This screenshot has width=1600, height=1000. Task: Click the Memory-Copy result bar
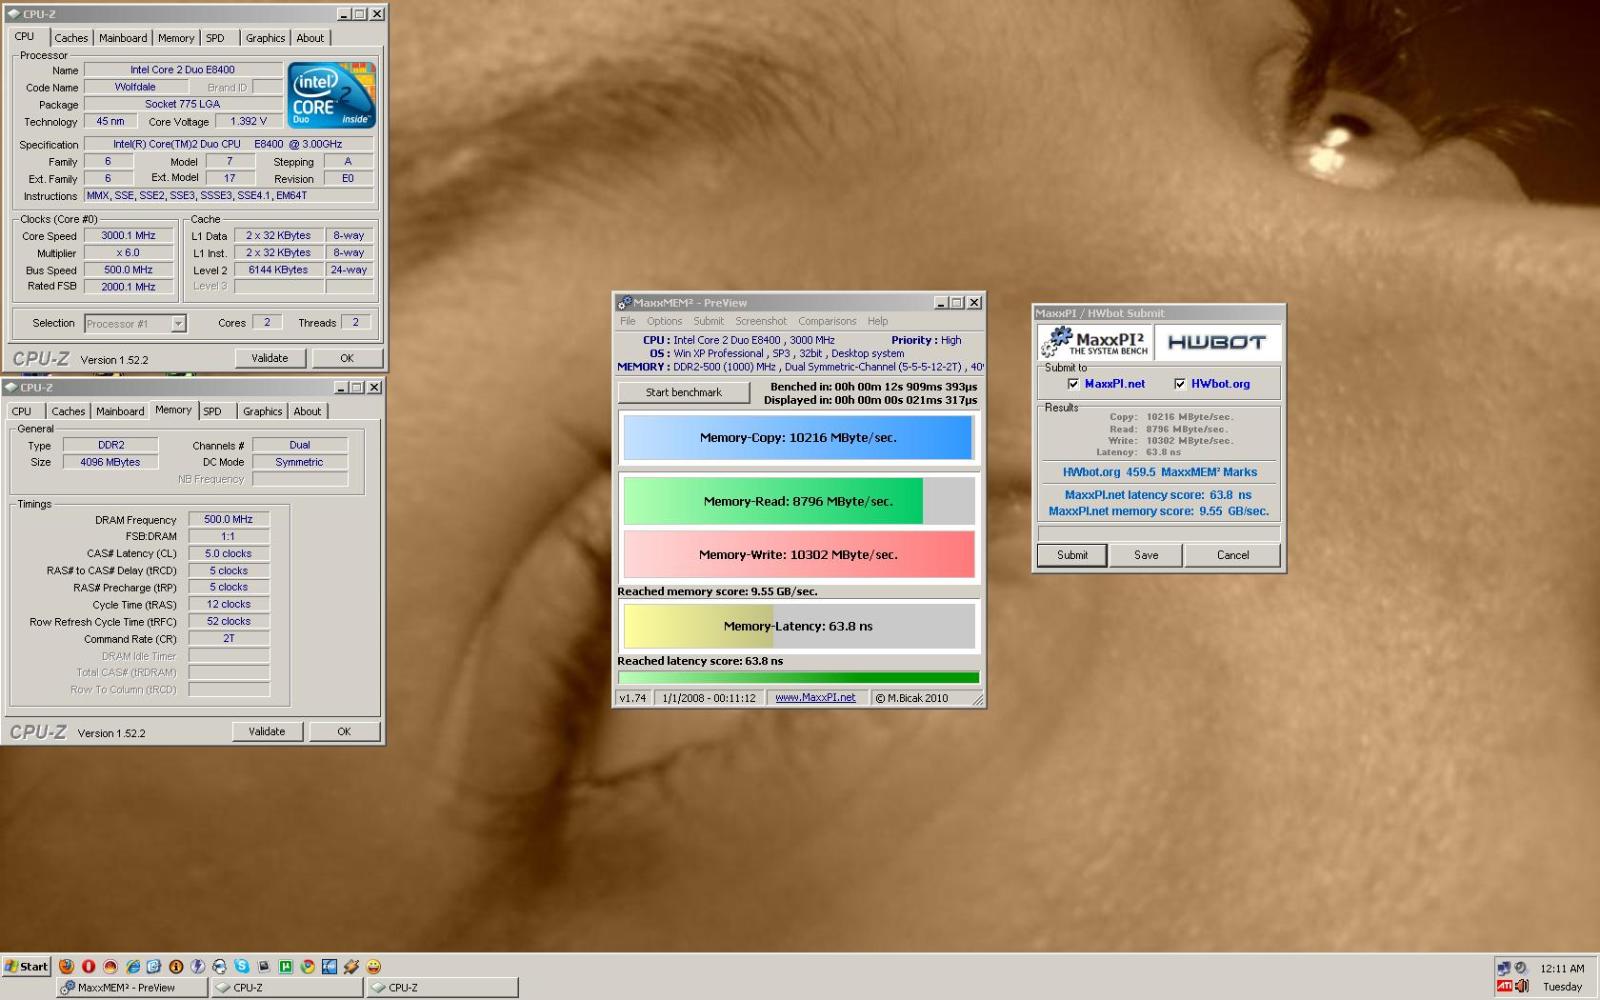pyautogui.click(x=798, y=438)
